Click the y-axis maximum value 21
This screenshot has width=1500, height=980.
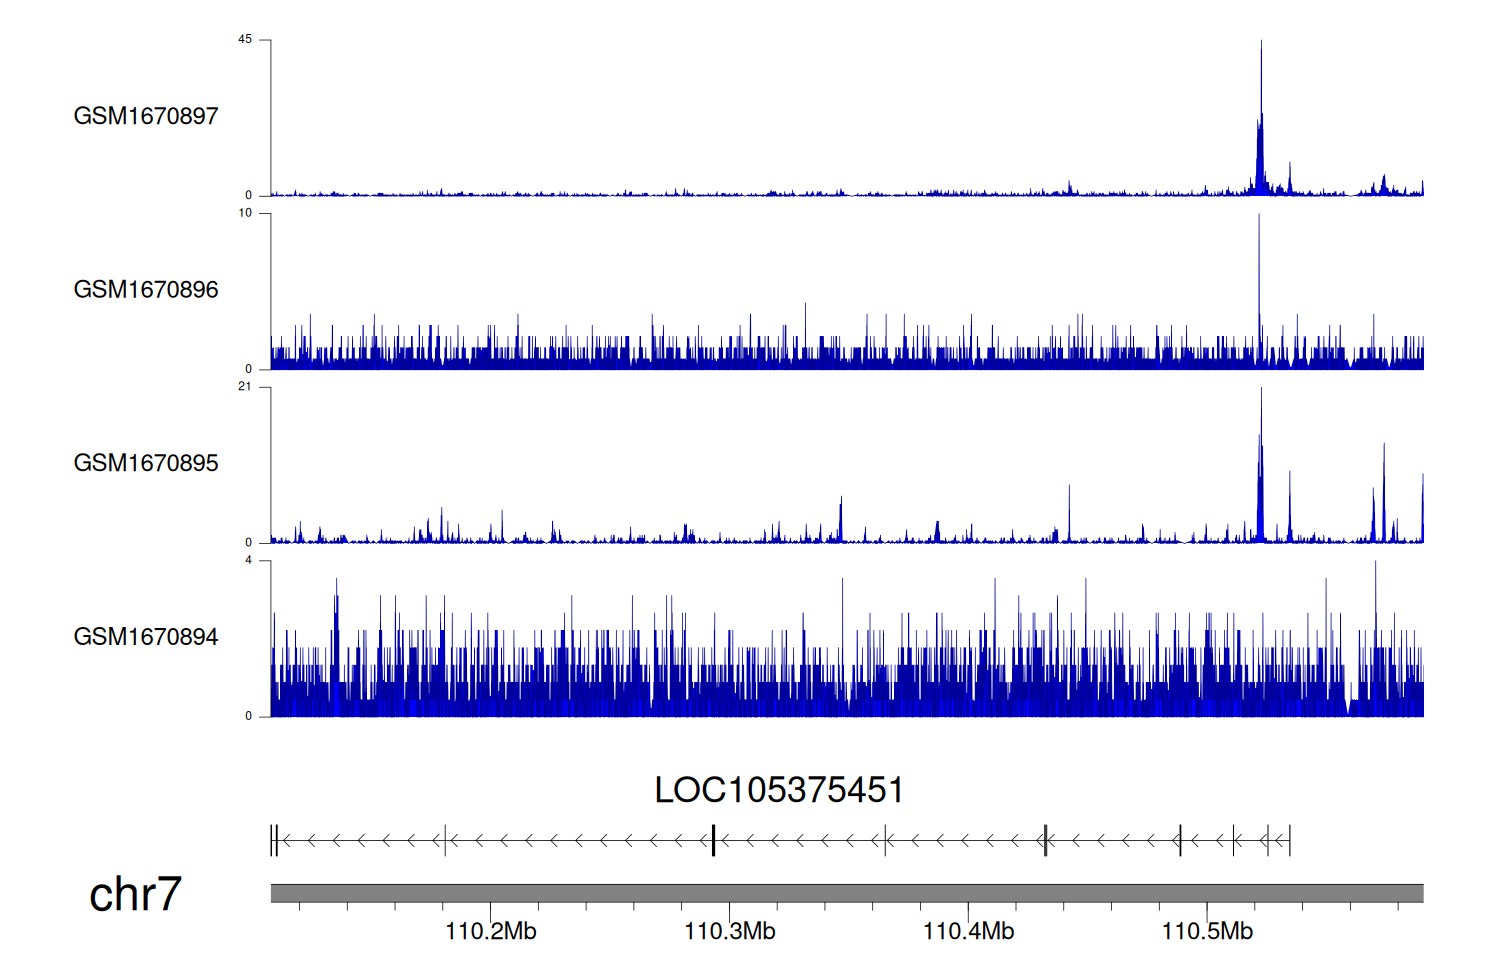click(245, 387)
